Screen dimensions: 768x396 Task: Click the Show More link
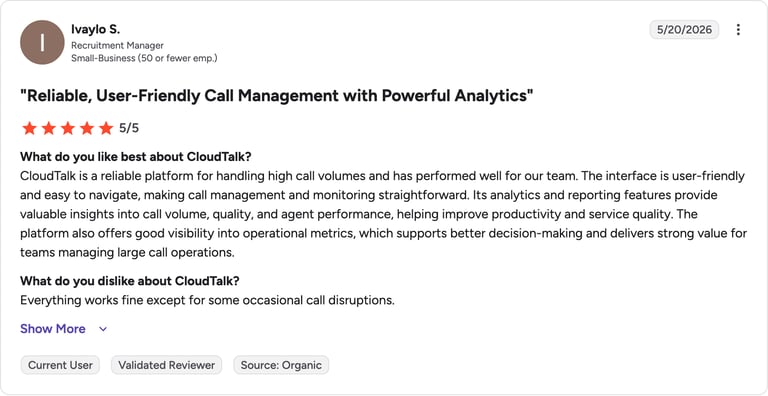coord(53,329)
